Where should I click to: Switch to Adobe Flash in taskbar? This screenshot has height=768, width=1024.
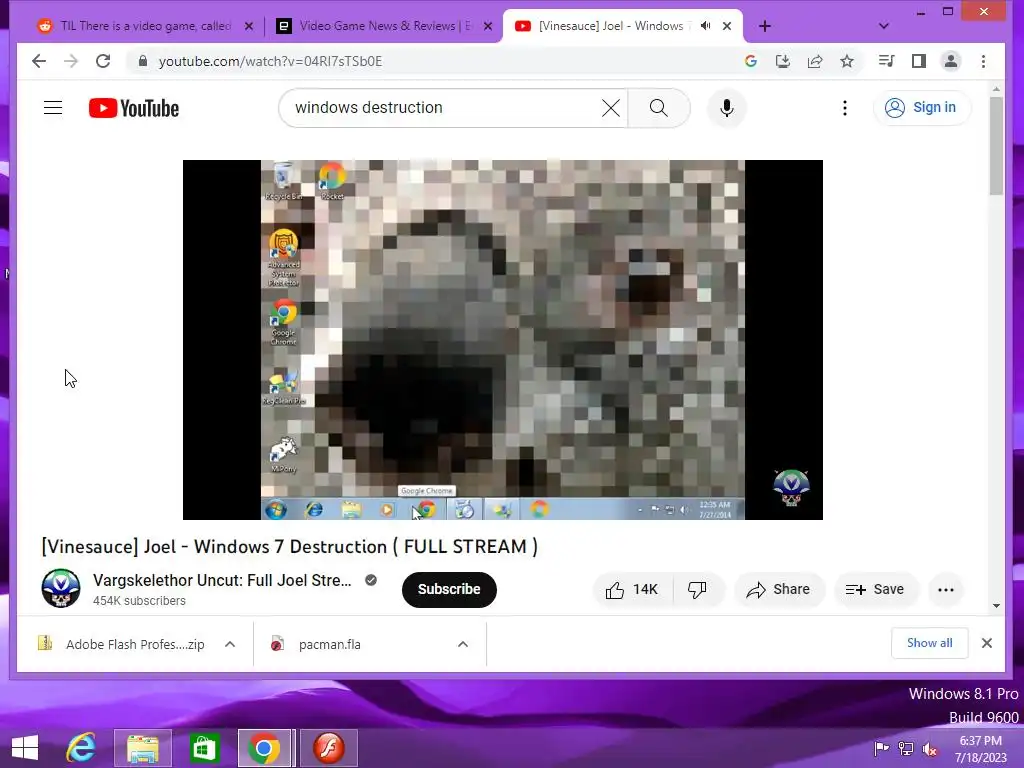[x=328, y=748]
